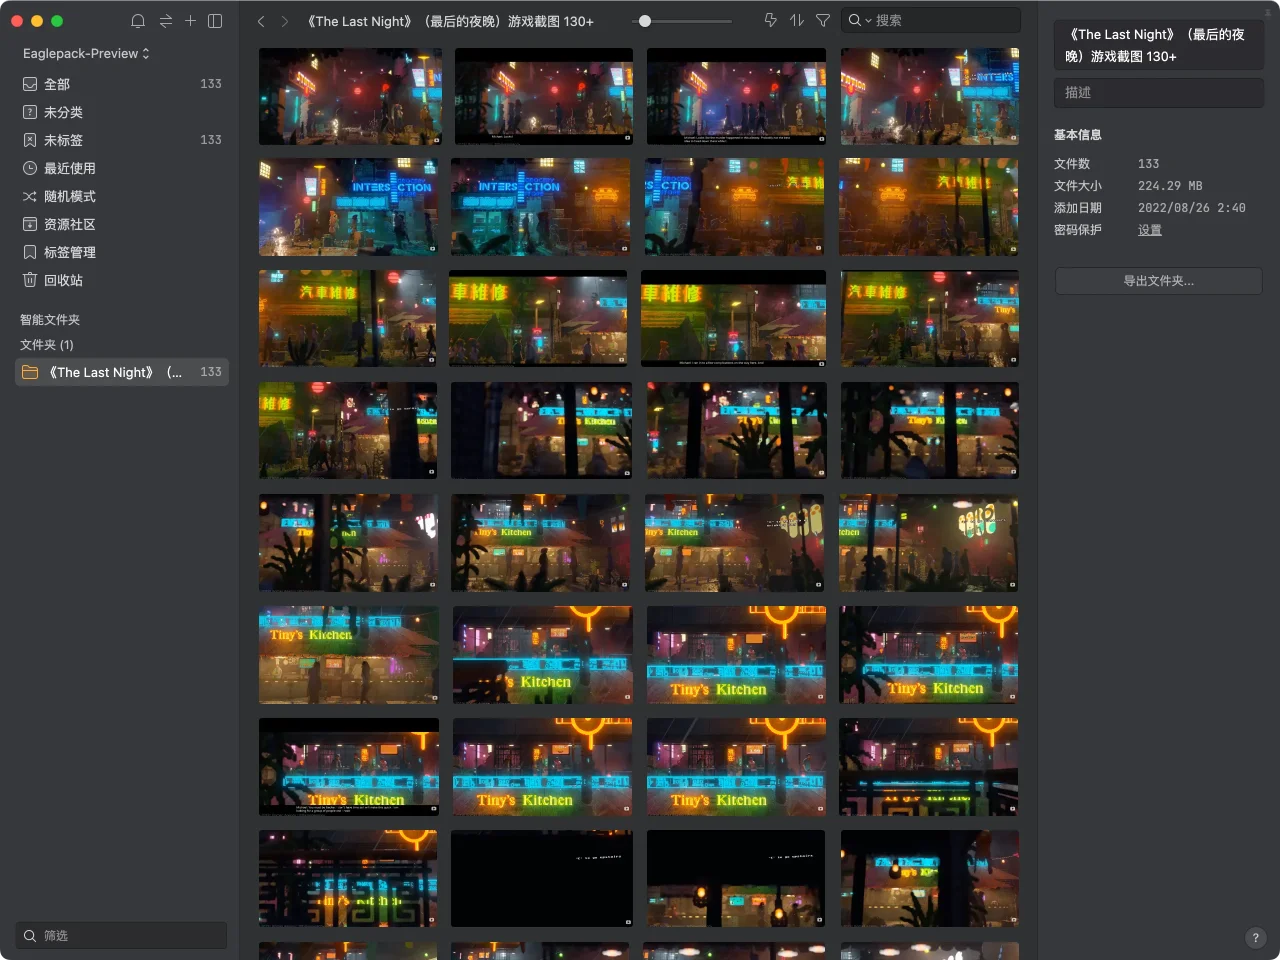This screenshot has height=960, width=1280.
Task: Click the 筛选 filter field in the sidebar
Action: click(x=121, y=935)
